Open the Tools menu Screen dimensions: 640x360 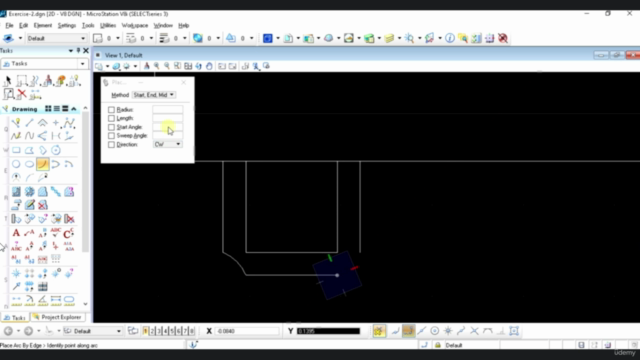(88, 25)
